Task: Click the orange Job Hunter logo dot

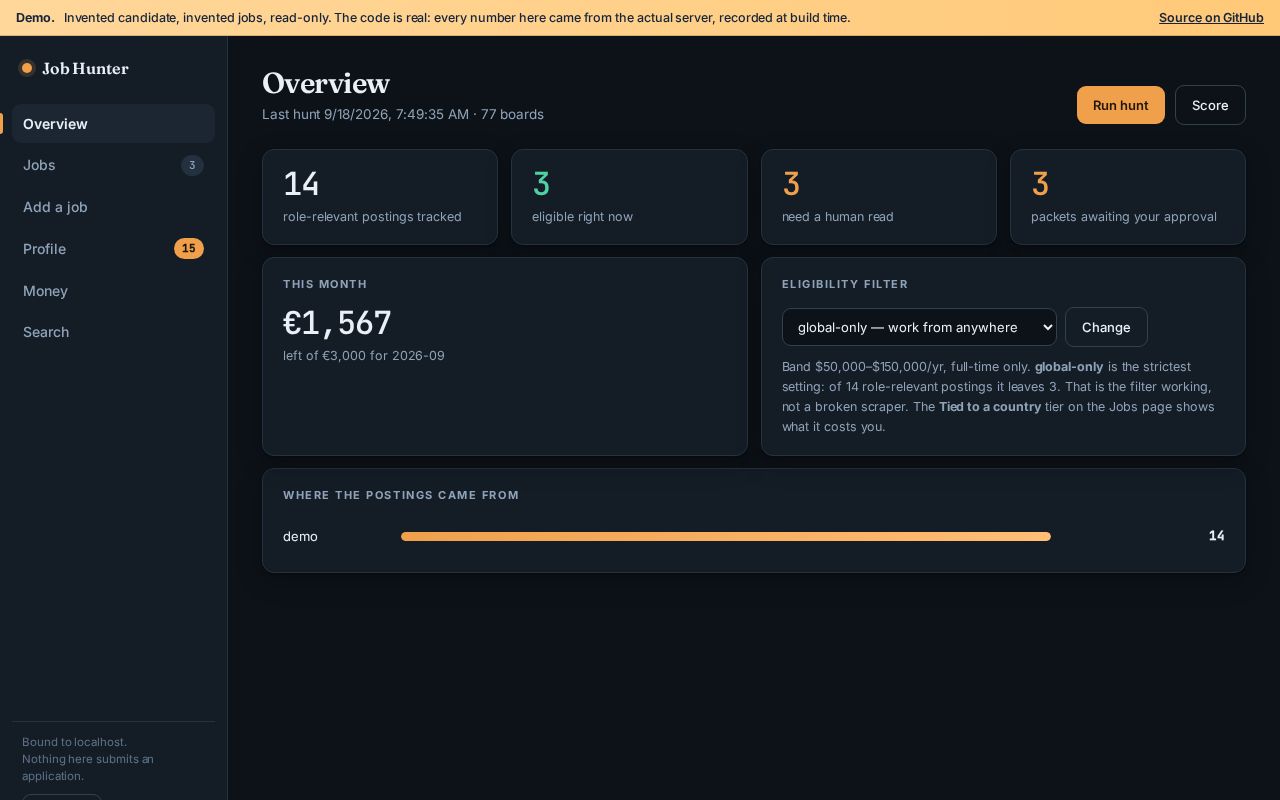Action: click(x=27, y=68)
